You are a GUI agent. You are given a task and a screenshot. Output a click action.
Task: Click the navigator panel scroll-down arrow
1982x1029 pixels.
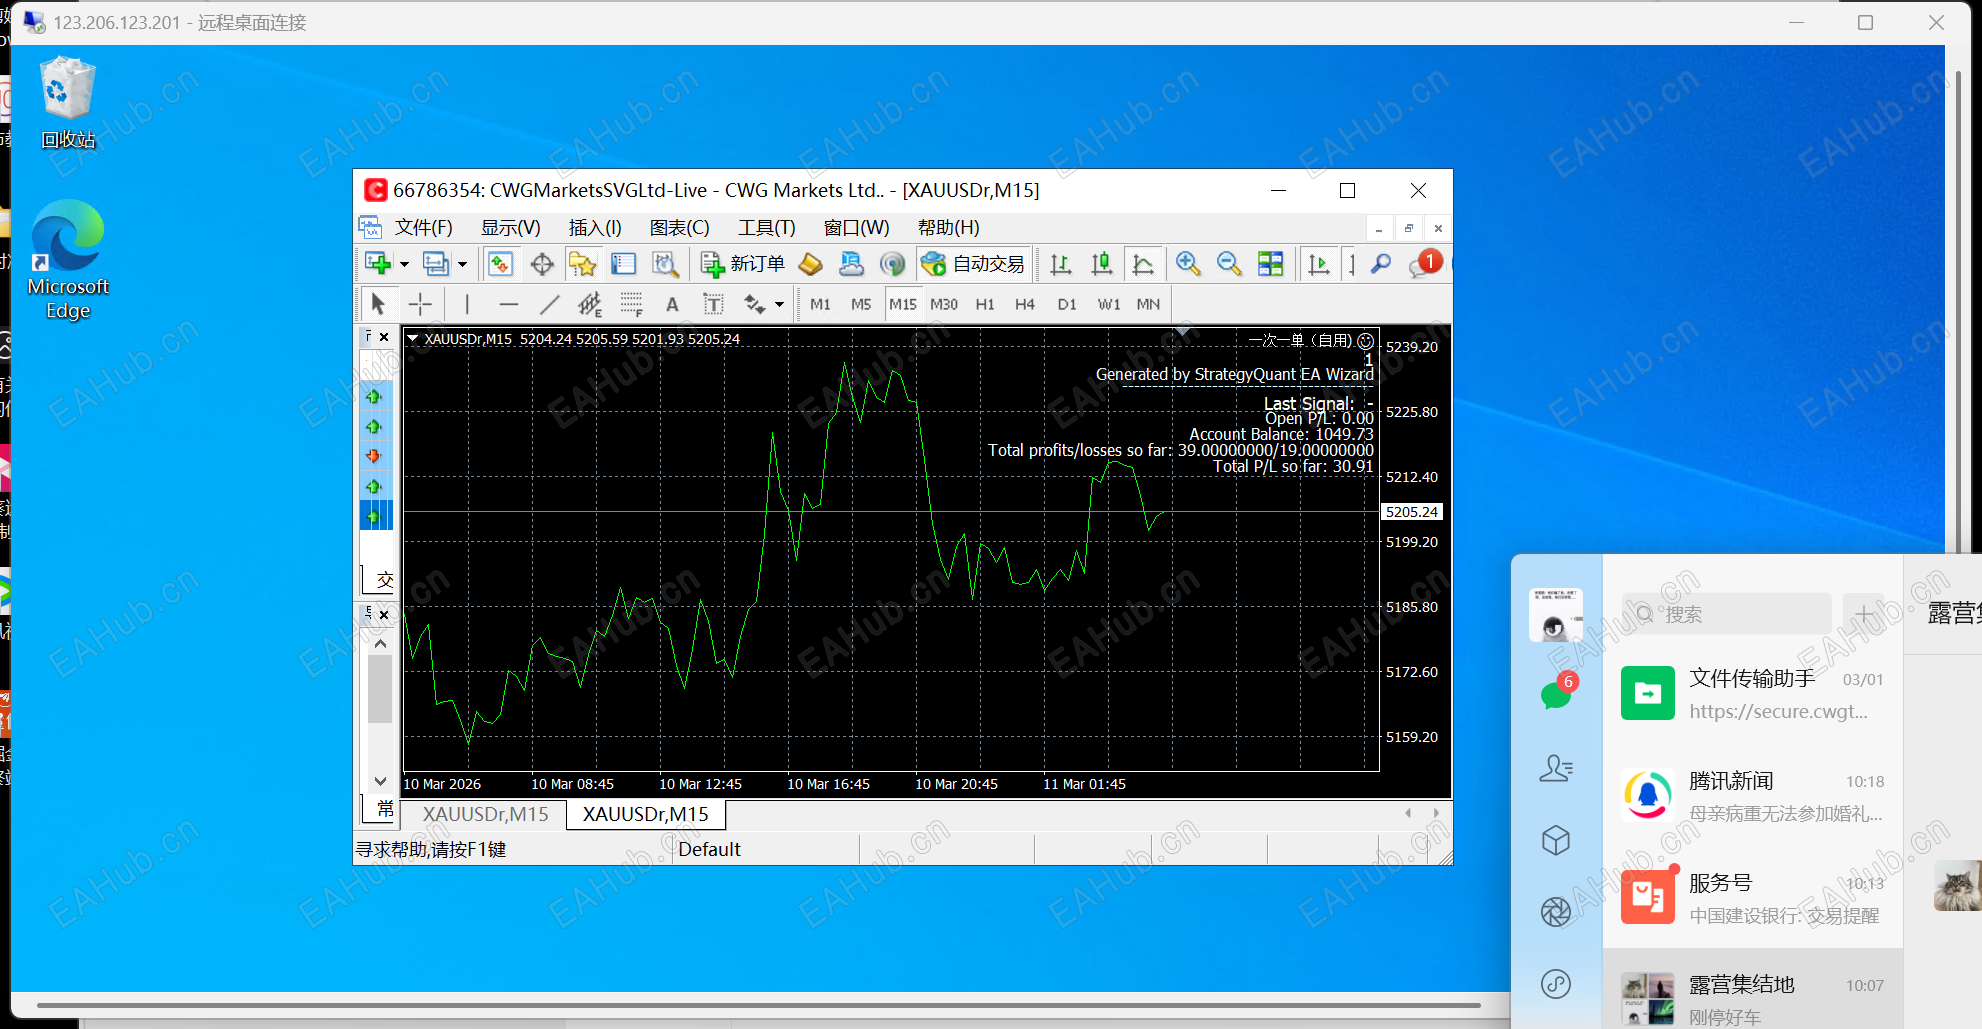point(380,781)
